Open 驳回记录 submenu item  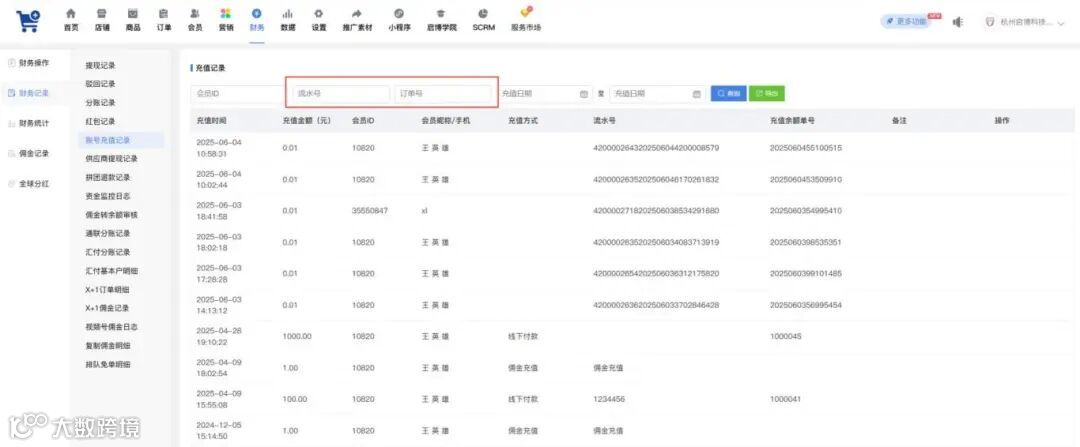(x=101, y=84)
